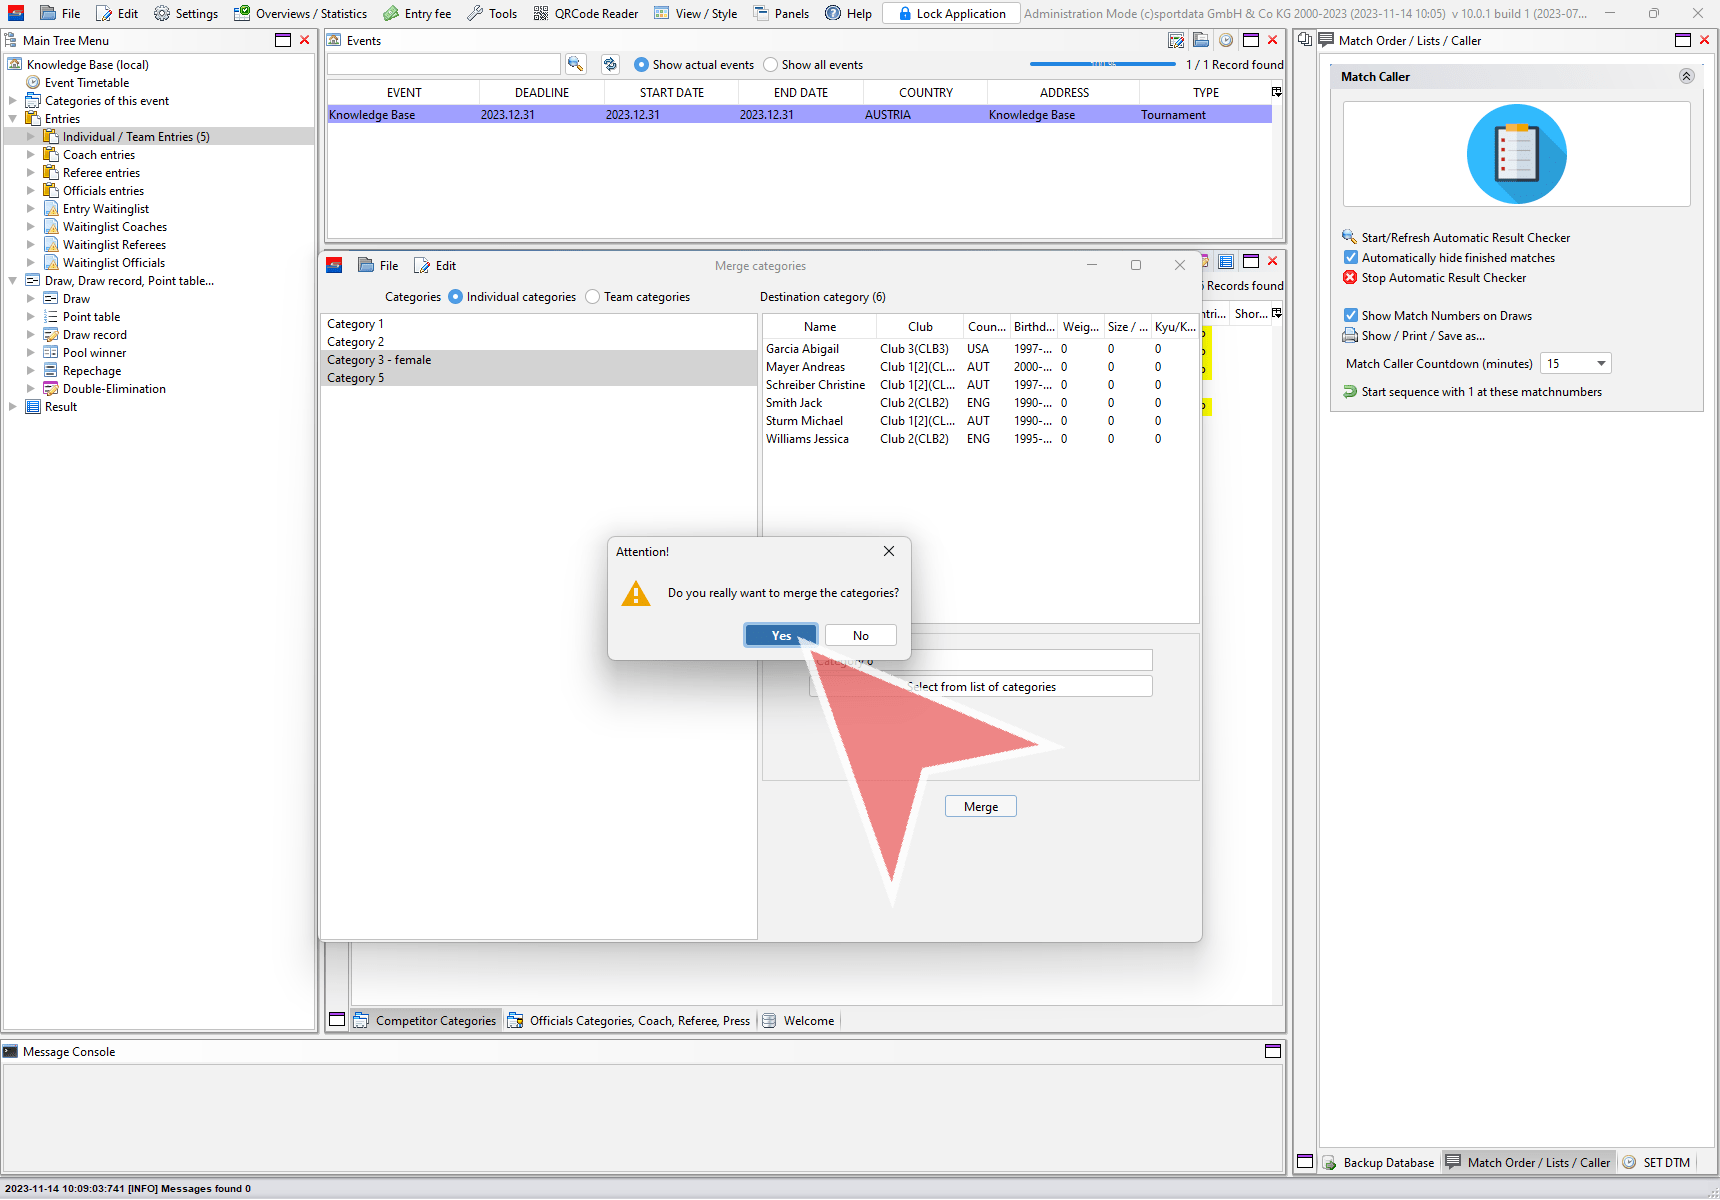This screenshot has height=1200, width=1720.
Task: Collapse the Match Caller panel chevron
Action: [x=1686, y=77]
